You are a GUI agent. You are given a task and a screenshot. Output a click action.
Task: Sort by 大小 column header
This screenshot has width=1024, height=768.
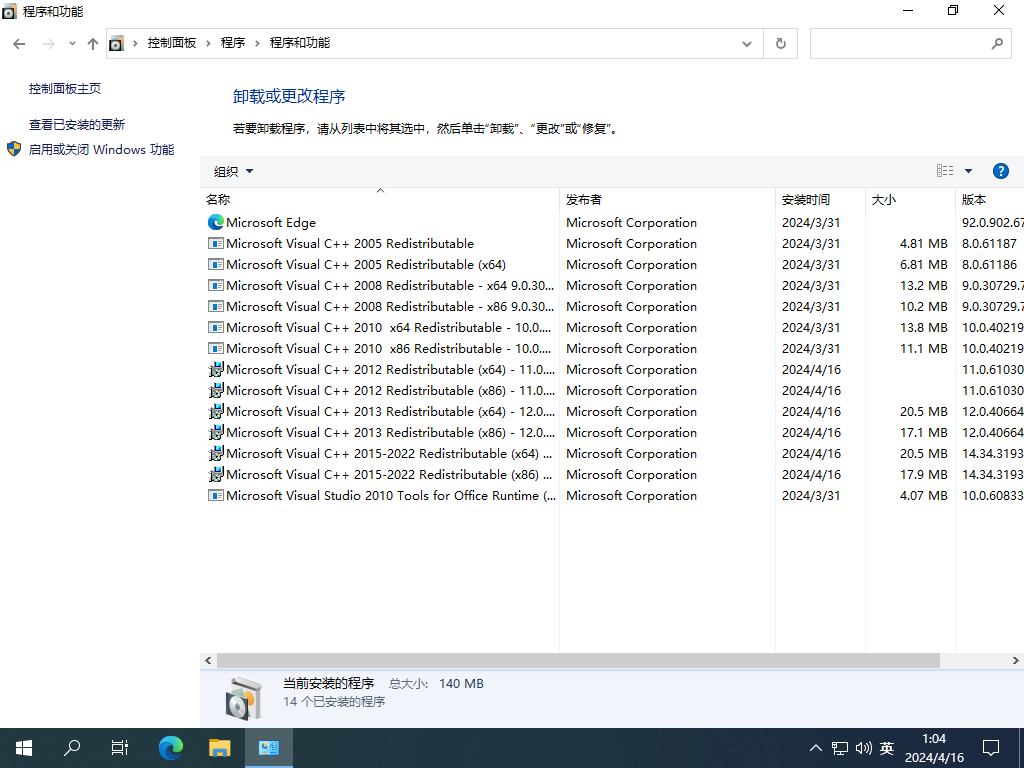pos(910,199)
